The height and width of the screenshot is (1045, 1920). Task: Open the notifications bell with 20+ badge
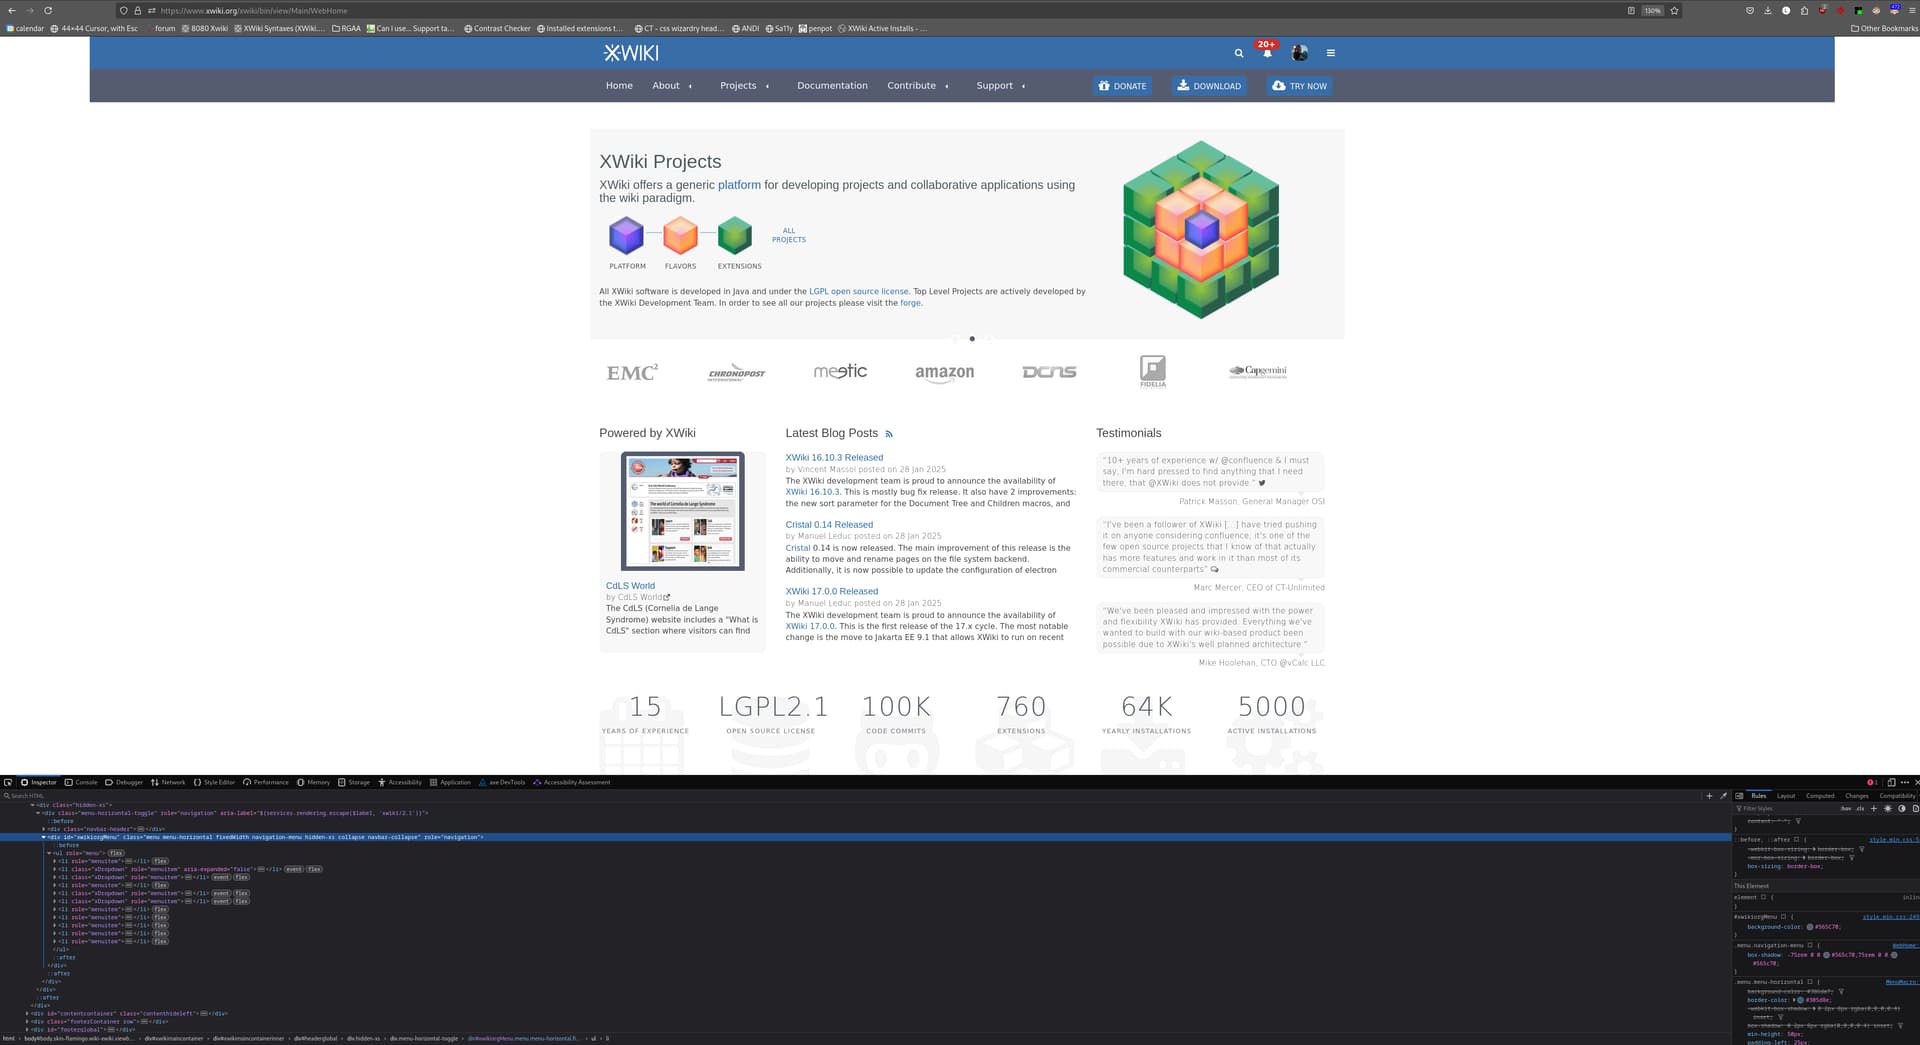click(1267, 52)
